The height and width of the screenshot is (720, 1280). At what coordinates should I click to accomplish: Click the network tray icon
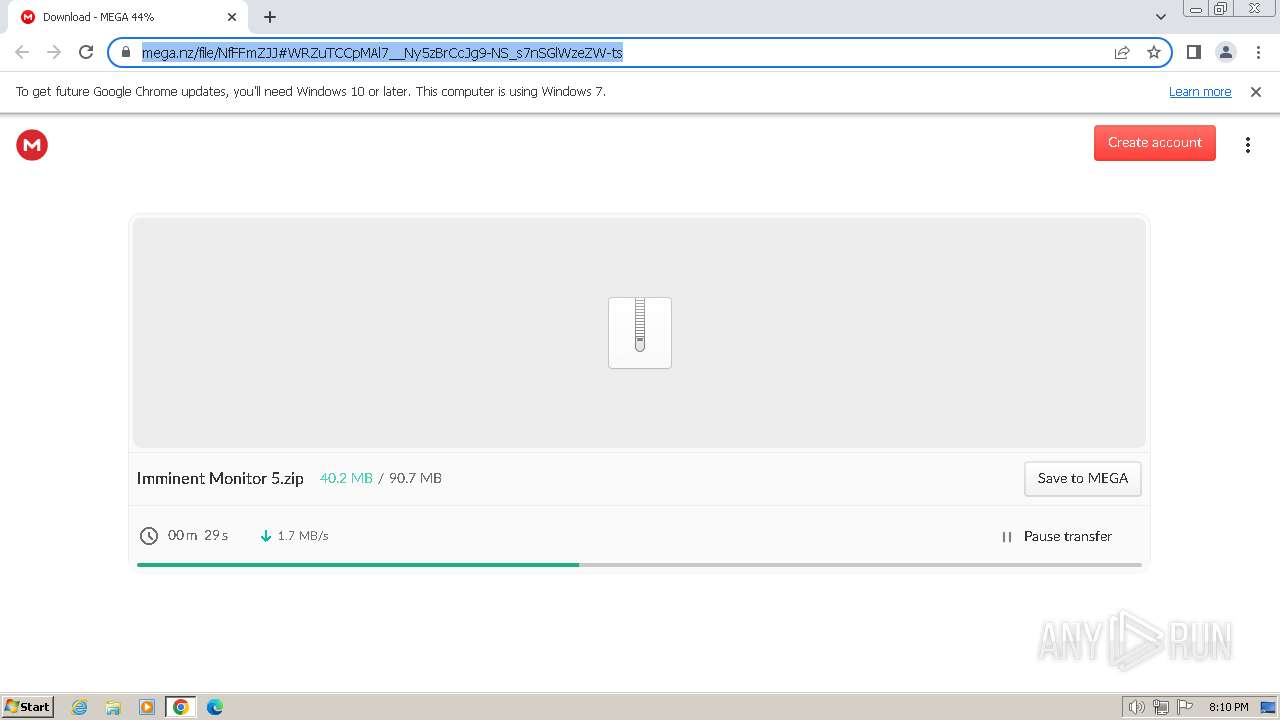pyautogui.click(x=1161, y=707)
